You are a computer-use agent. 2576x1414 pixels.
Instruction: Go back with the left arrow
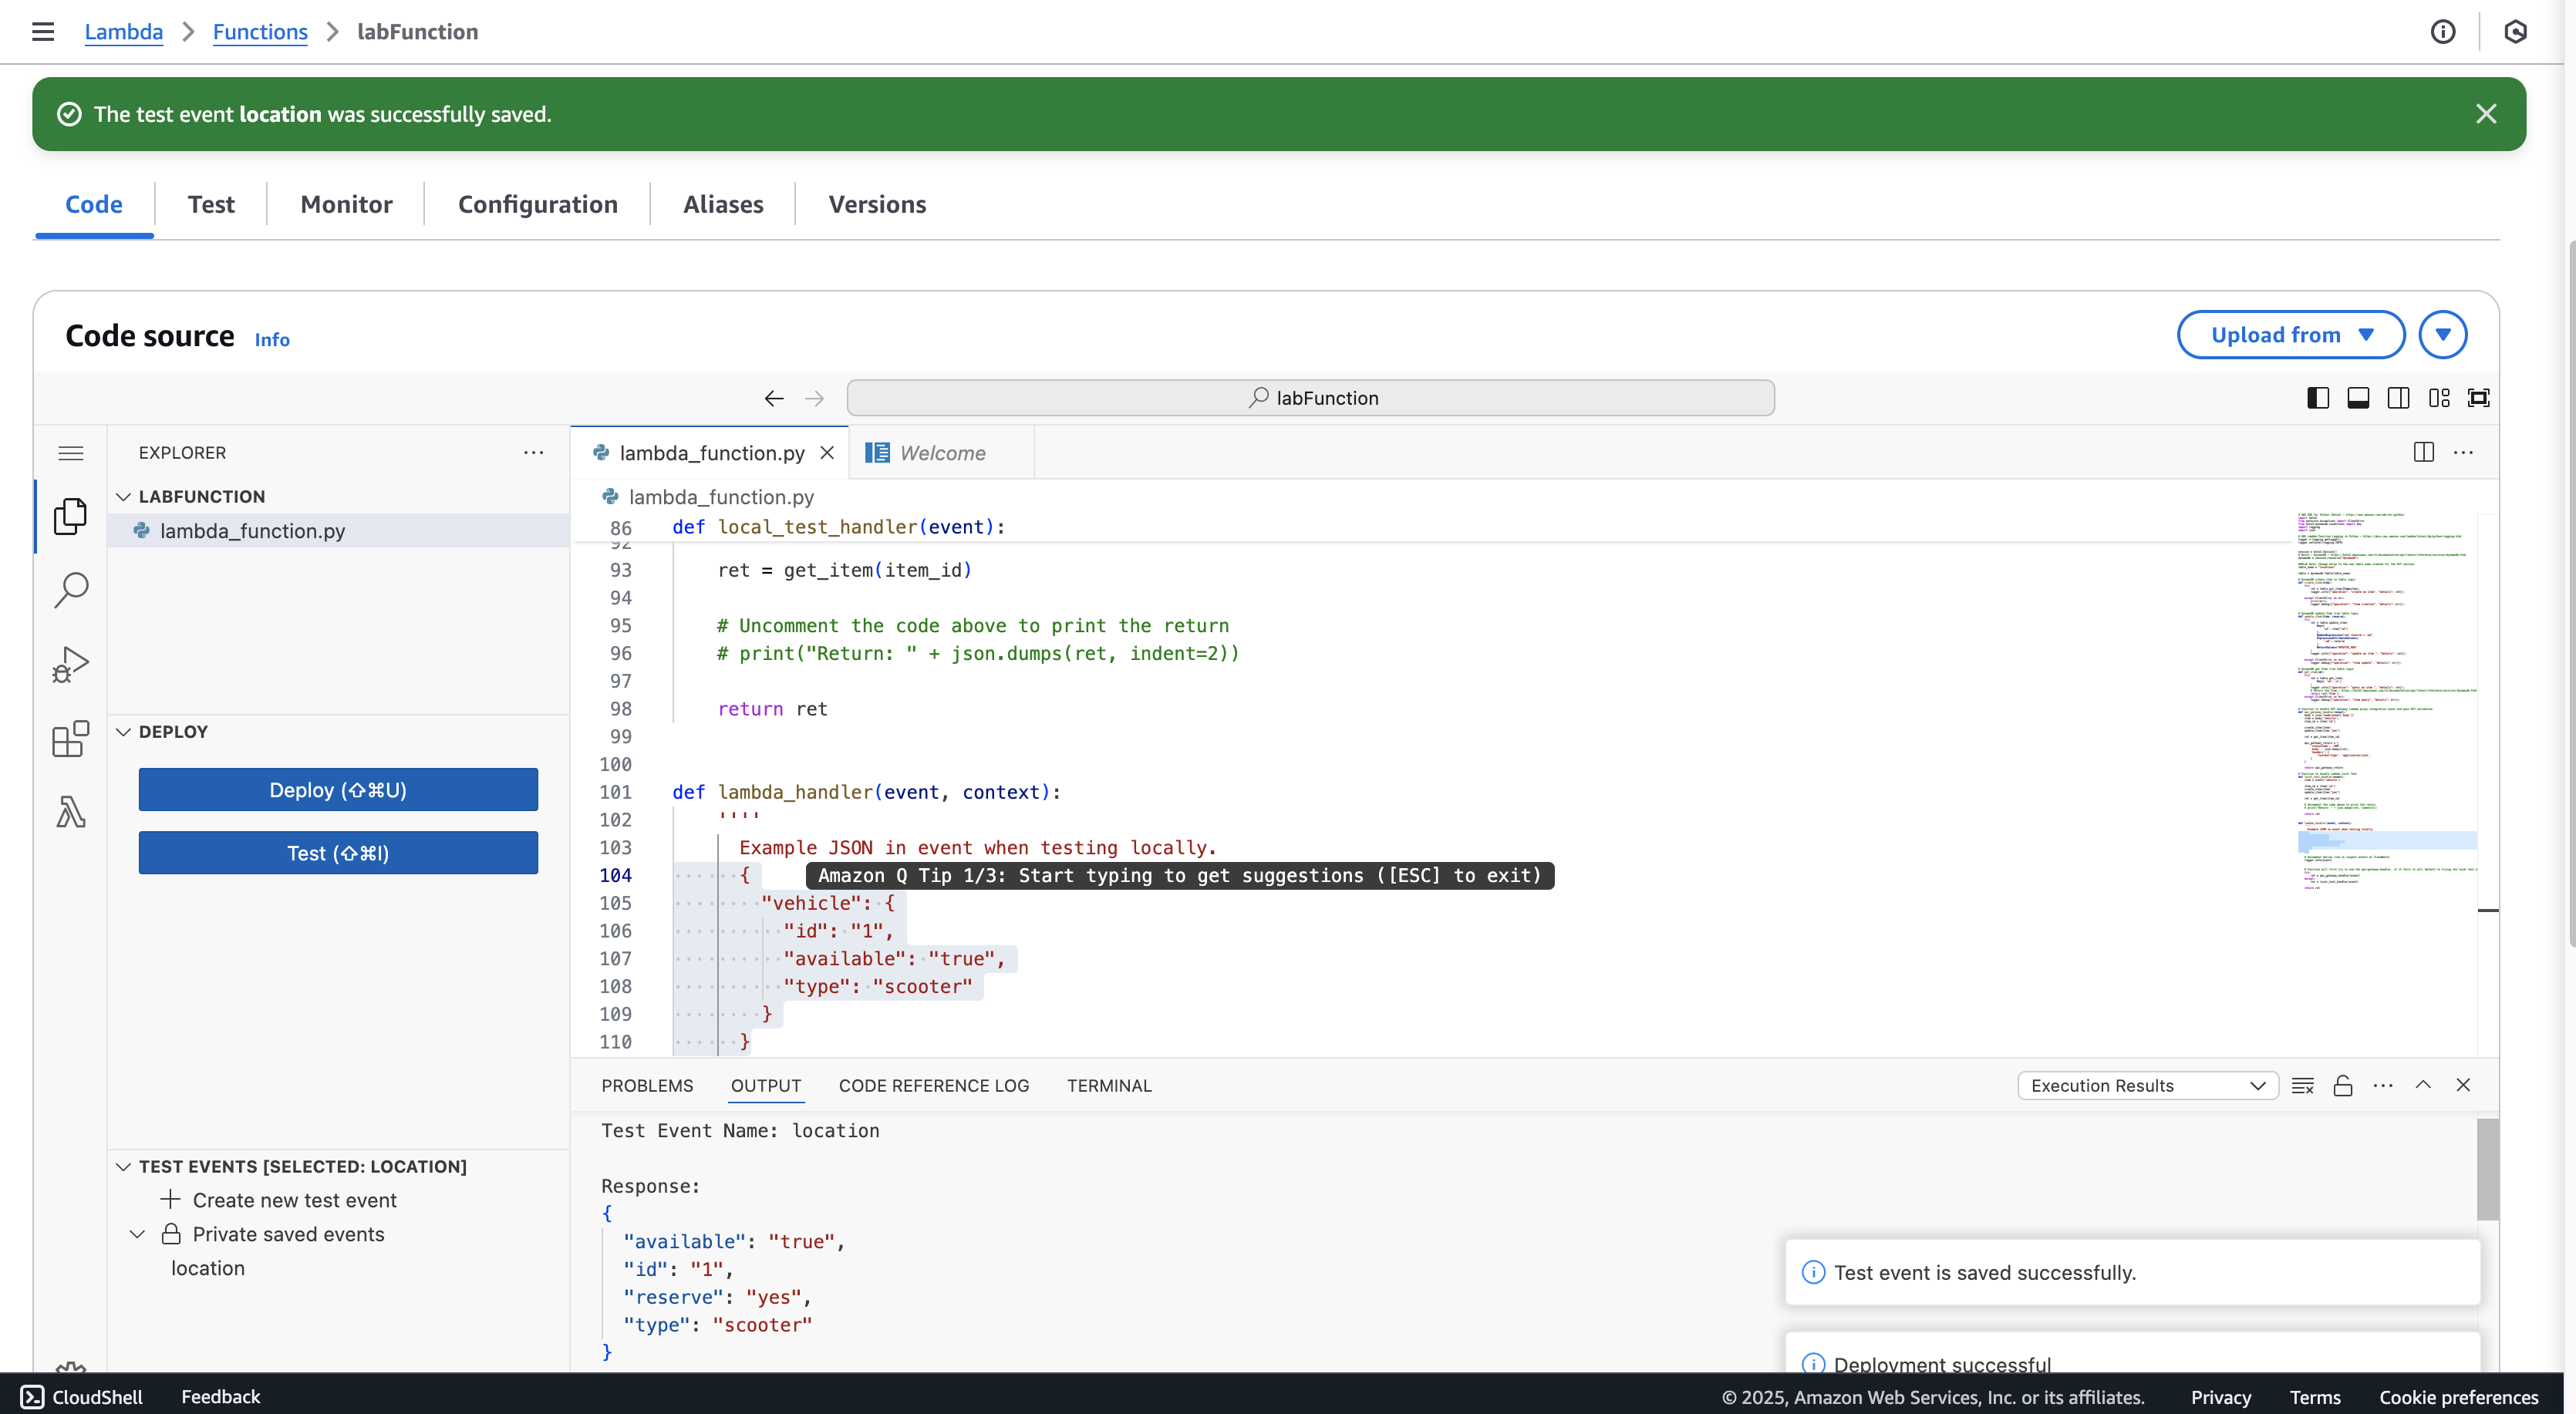[x=774, y=398]
